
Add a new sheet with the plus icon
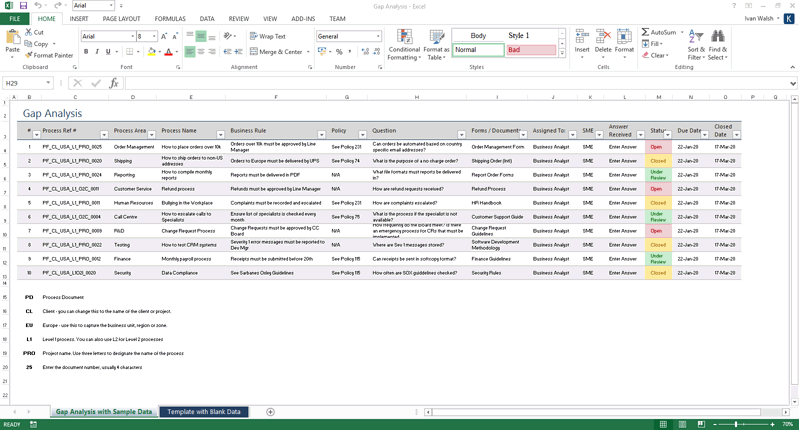click(x=271, y=412)
